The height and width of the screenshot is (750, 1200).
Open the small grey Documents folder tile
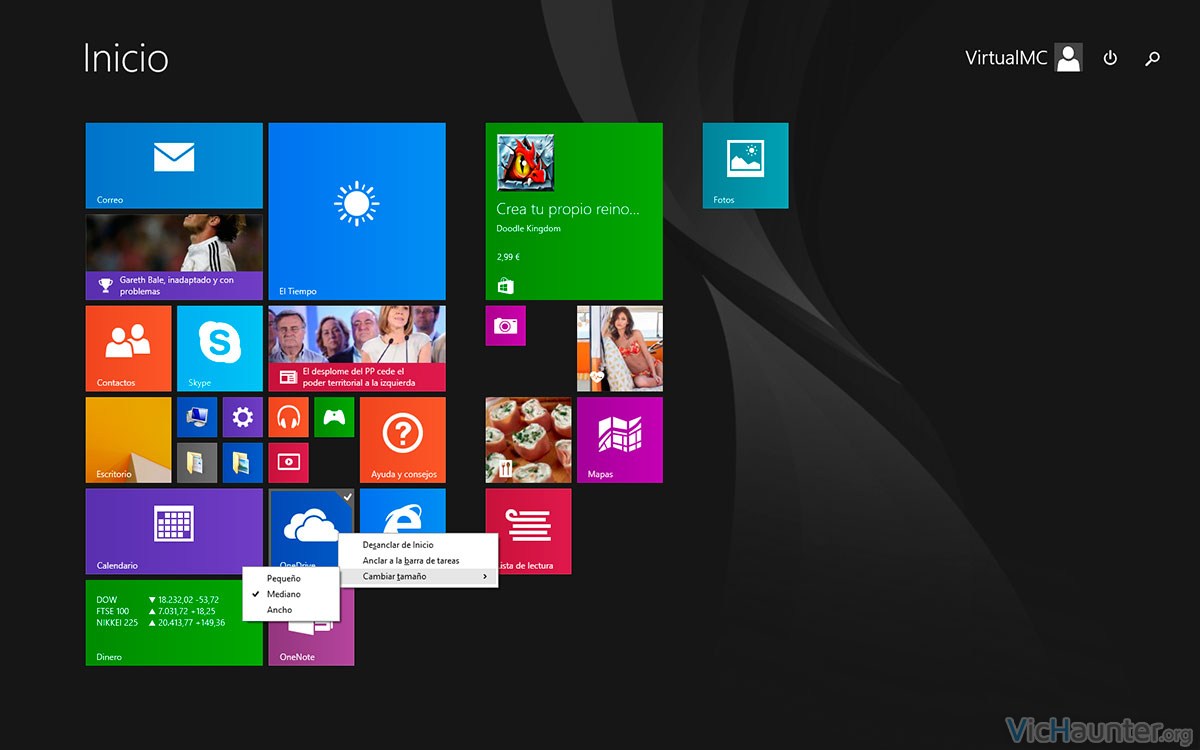[197, 463]
